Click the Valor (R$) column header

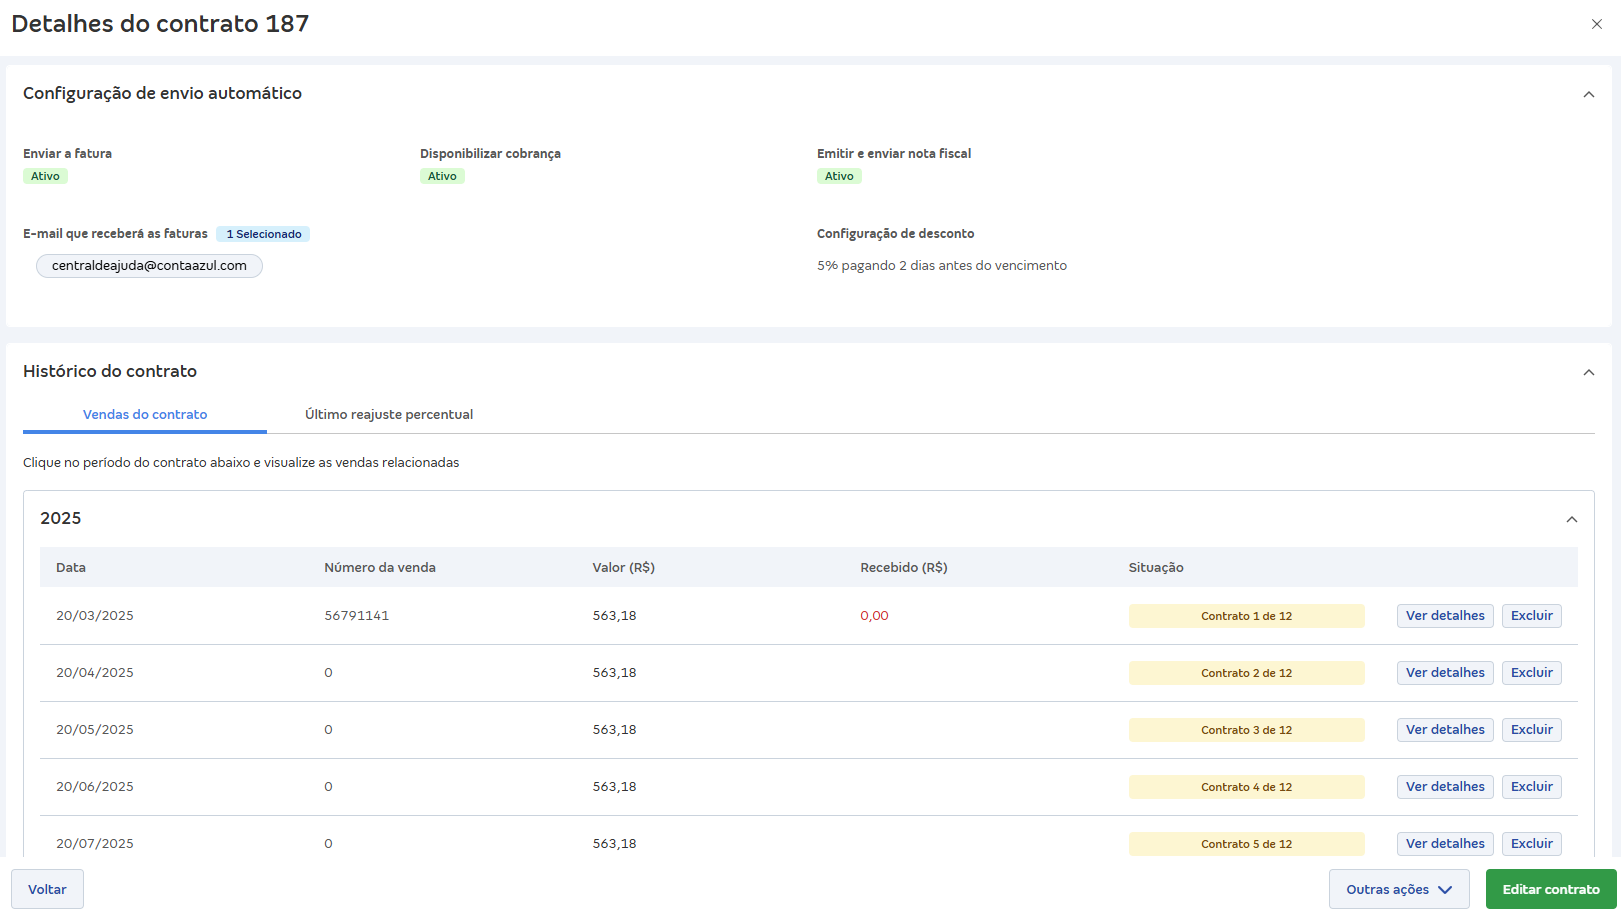(x=623, y=567)
